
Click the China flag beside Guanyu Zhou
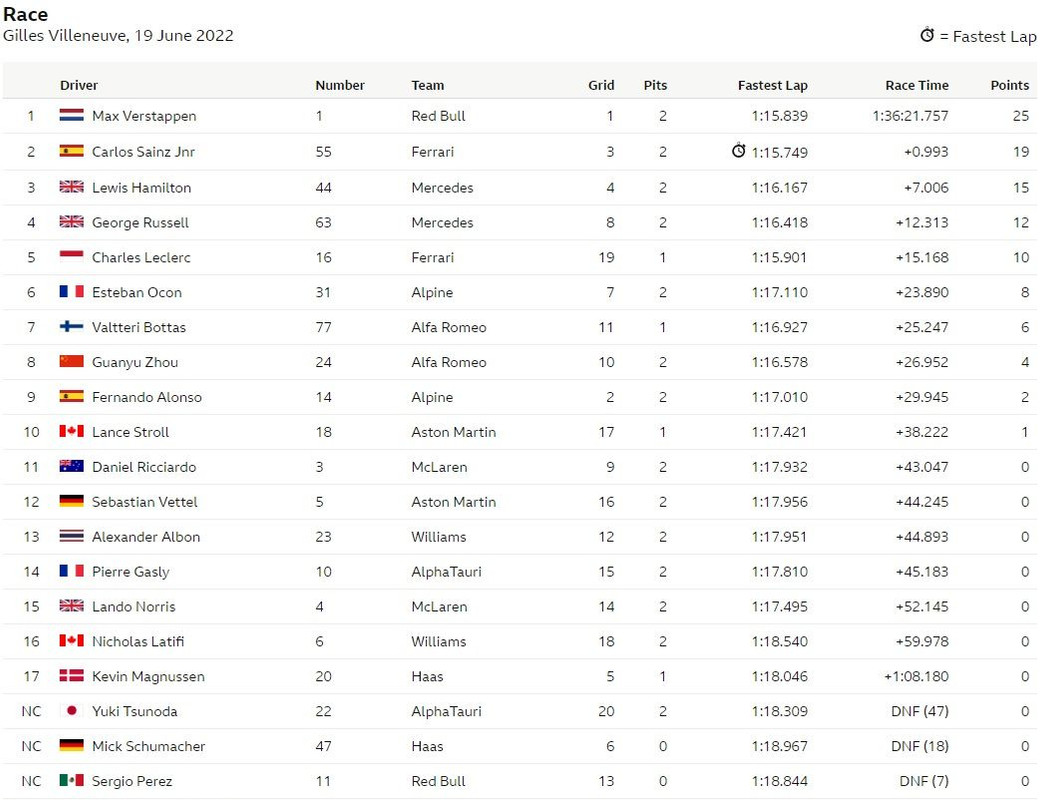(71, 362)
